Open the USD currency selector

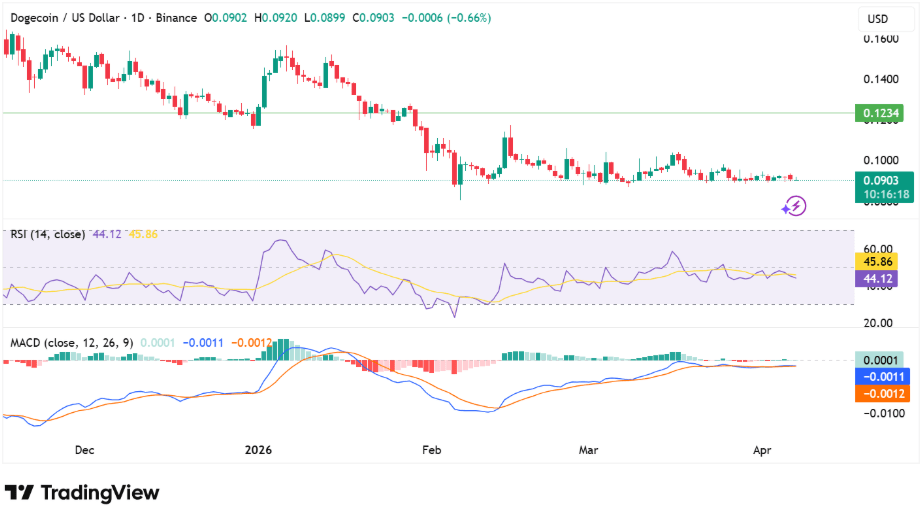pos(877,19)
